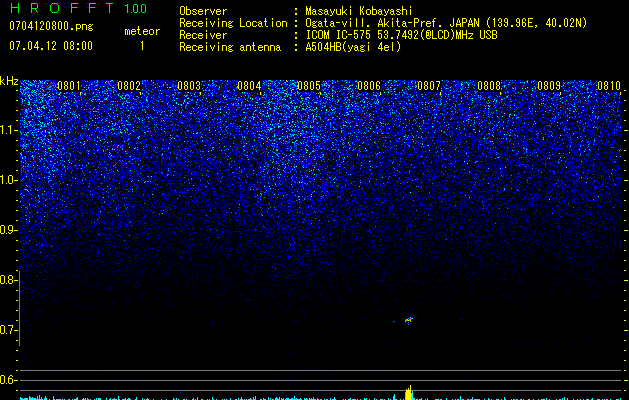The width and height of the screenshot is (629, 400).
Task: Click the 'meteor' count label
Action: point(142,31)
